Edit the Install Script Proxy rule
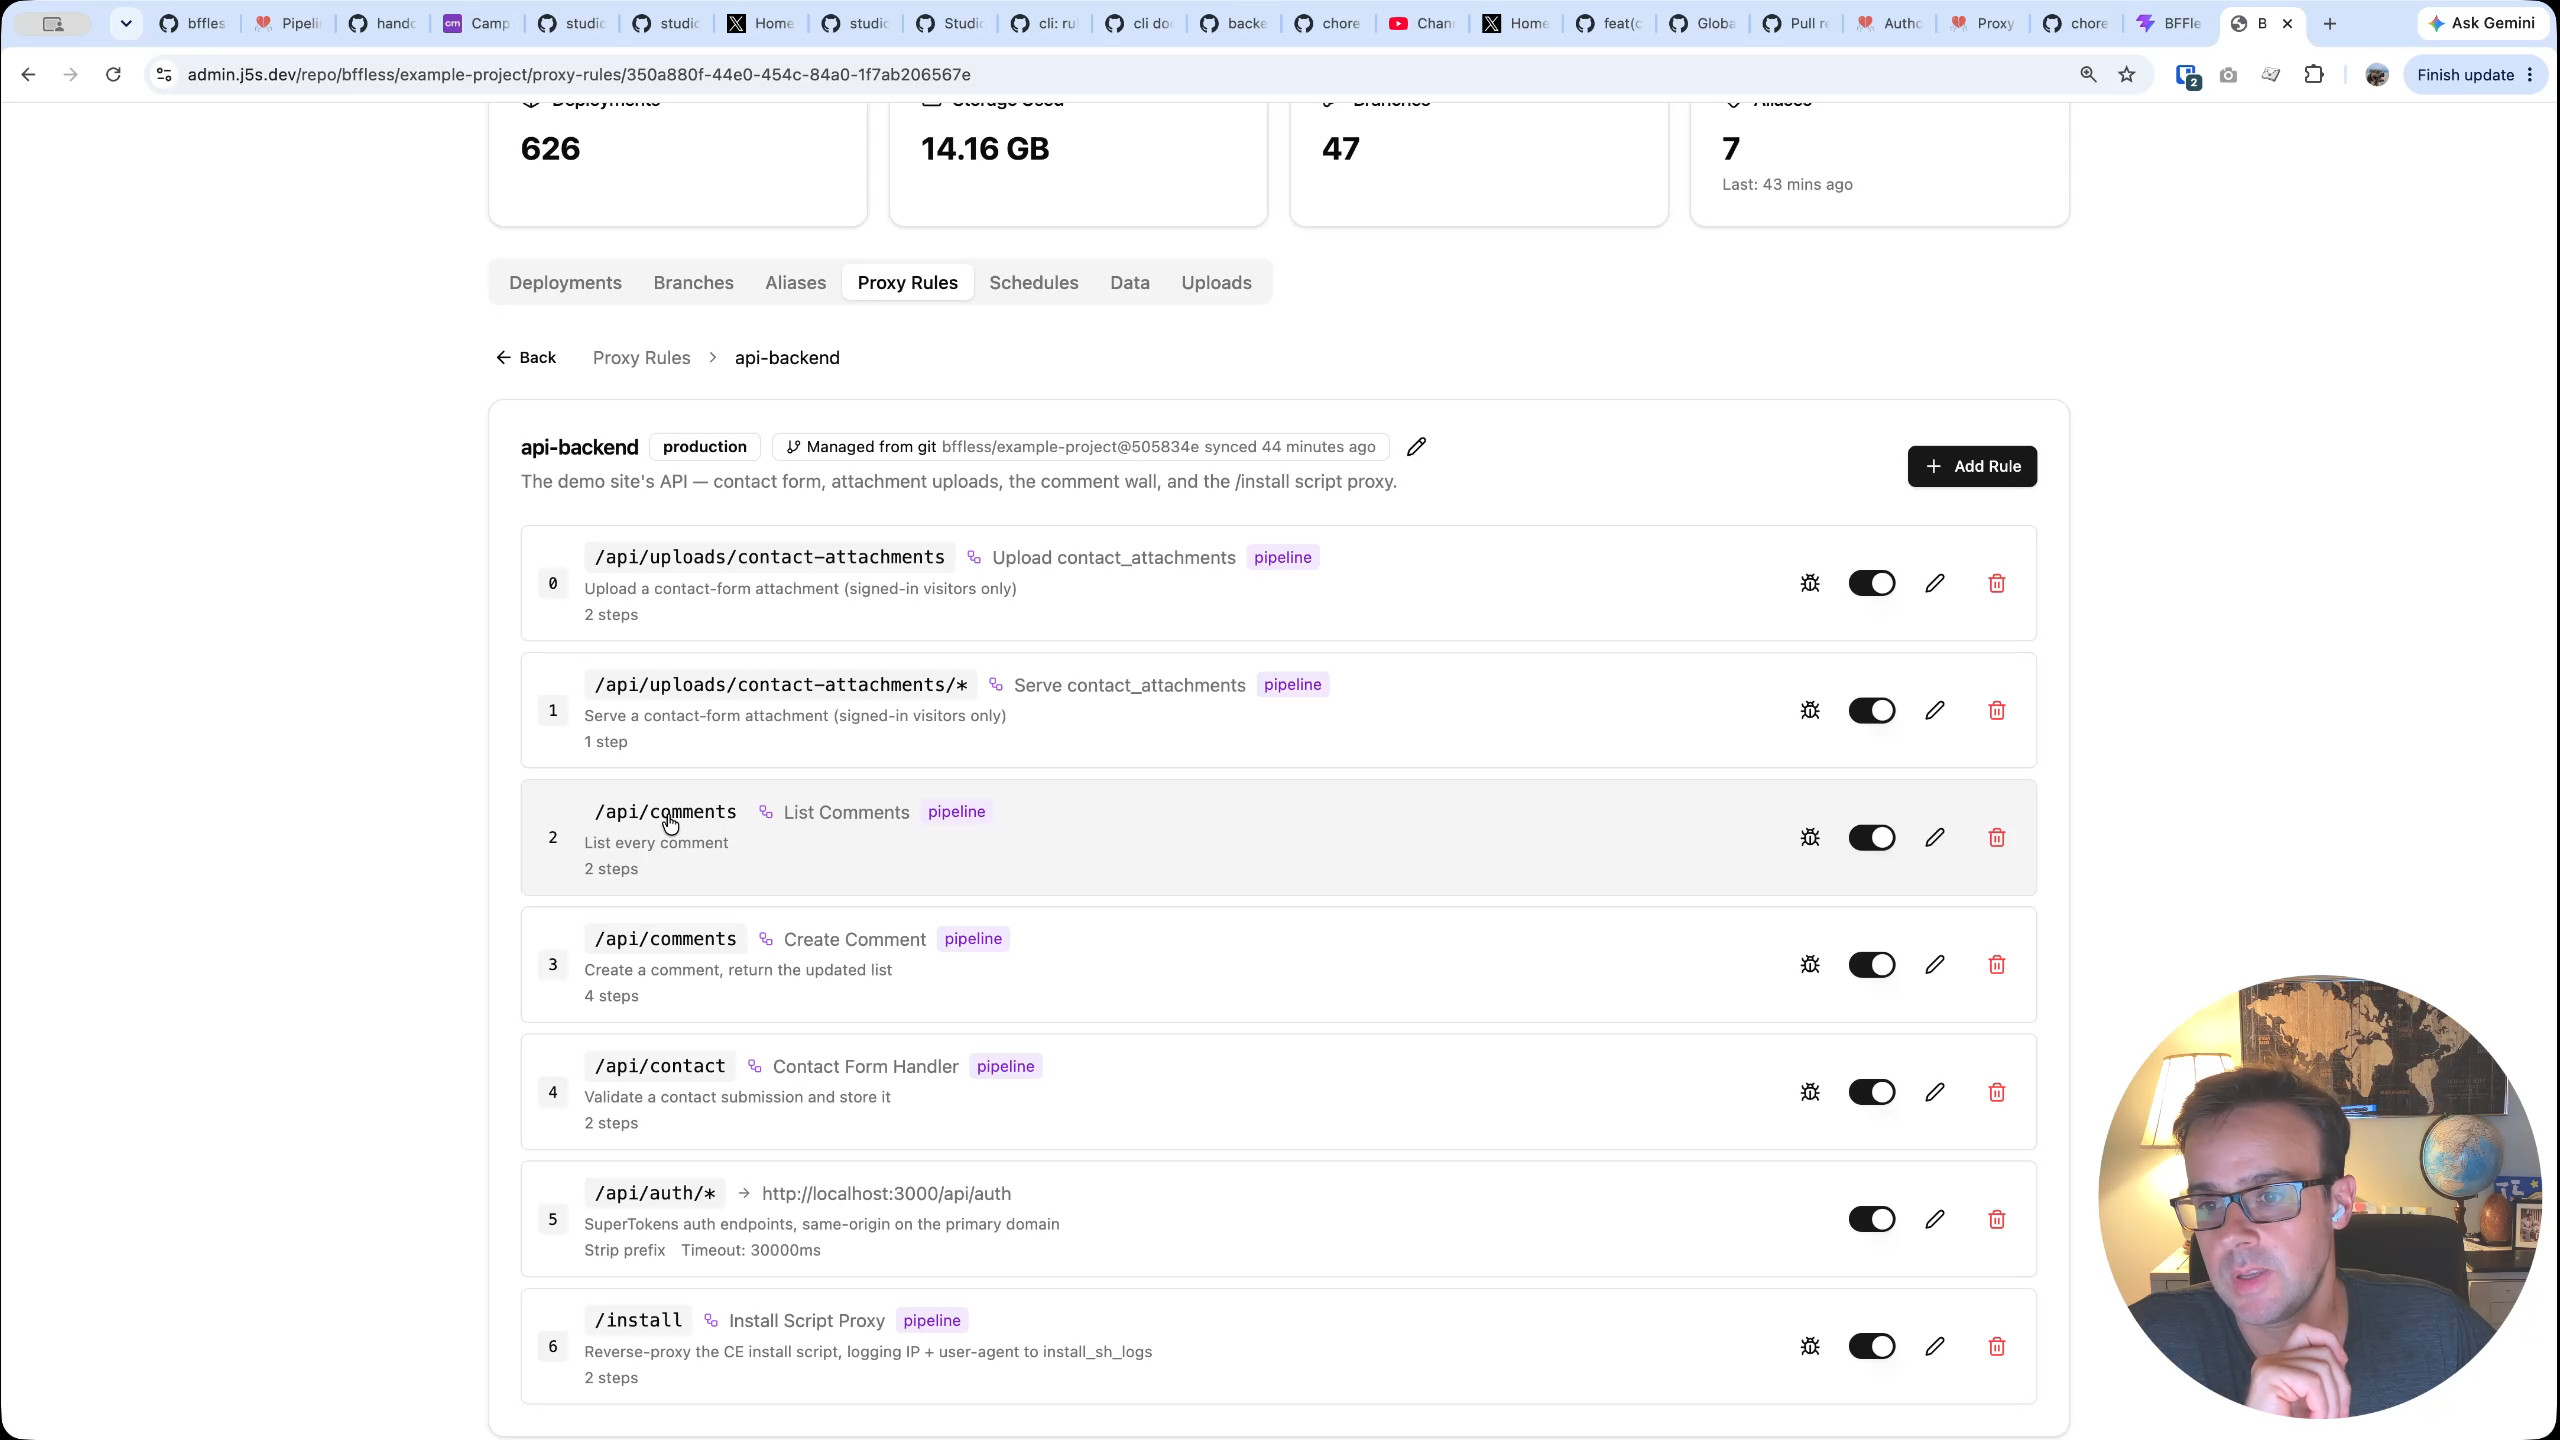2560x1440 pixels. click(1935, 1346)
